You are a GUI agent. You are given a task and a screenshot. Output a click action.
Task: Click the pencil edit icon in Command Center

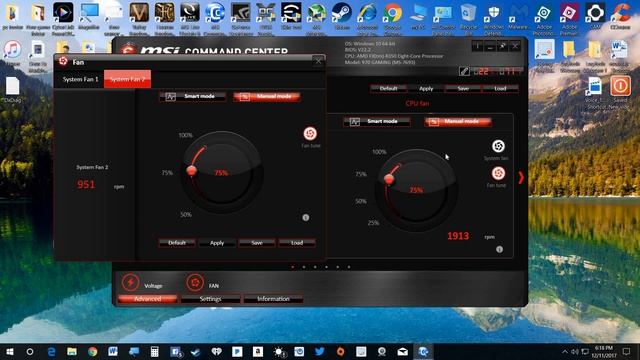pyautogui.click(x=464, y=71)
